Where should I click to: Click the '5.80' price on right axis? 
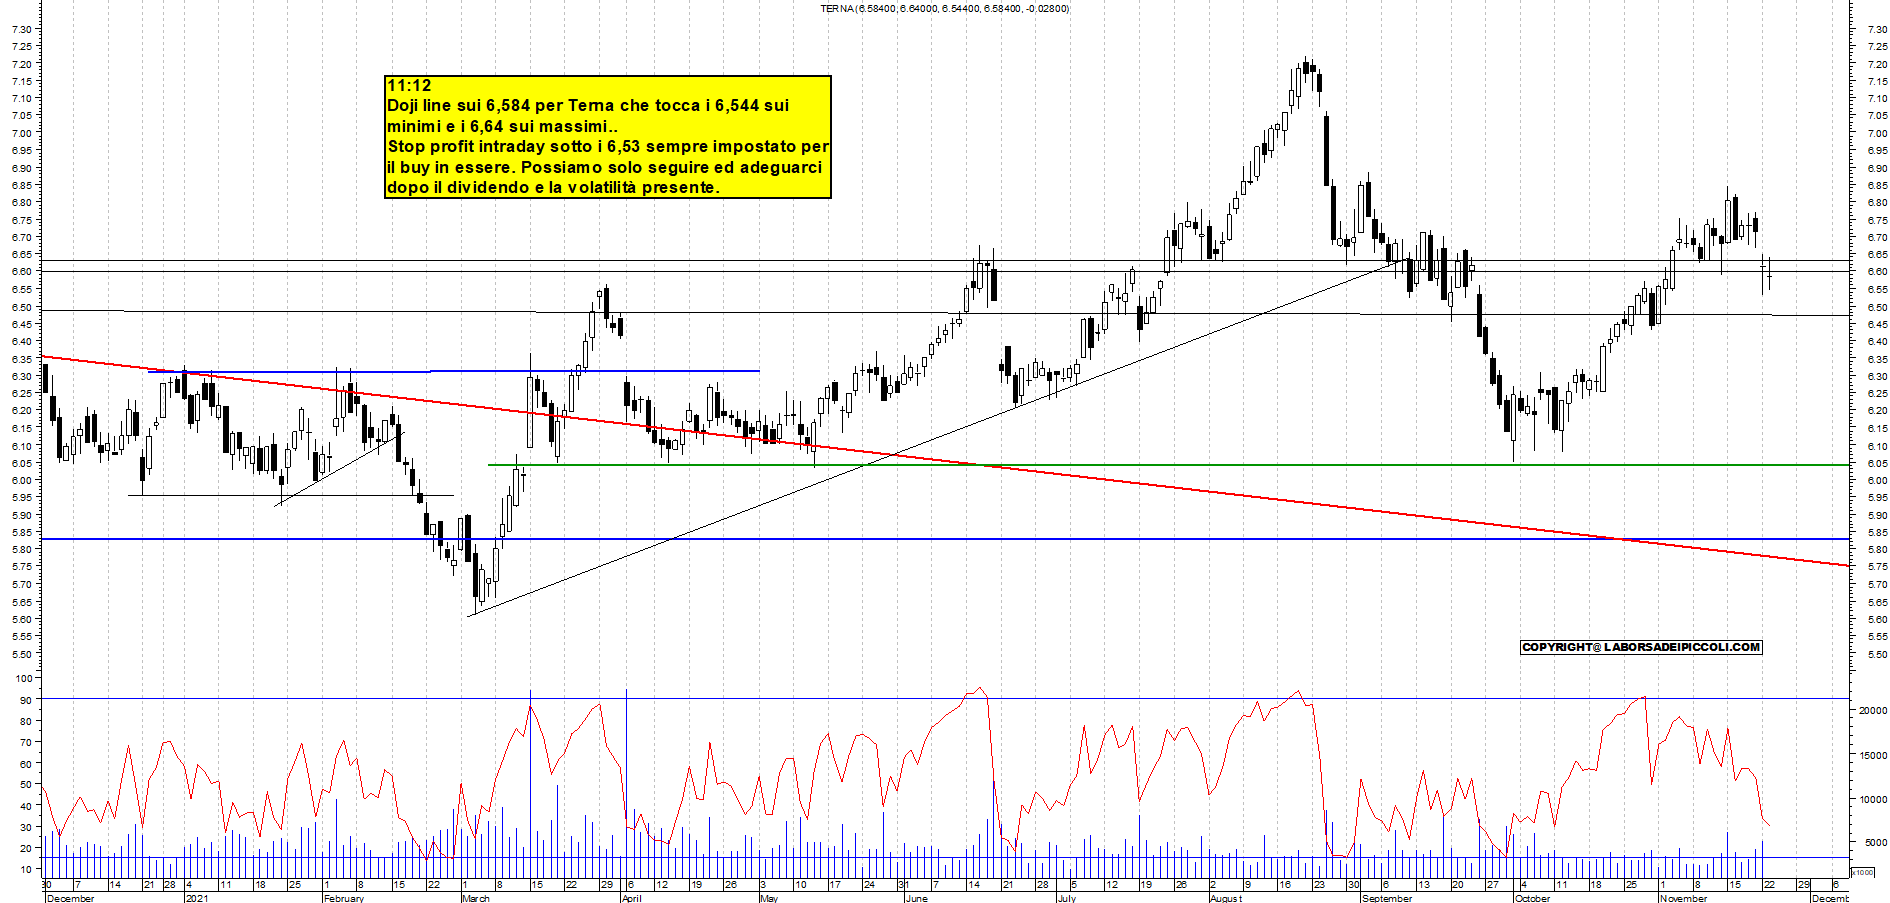(1876, 550)
